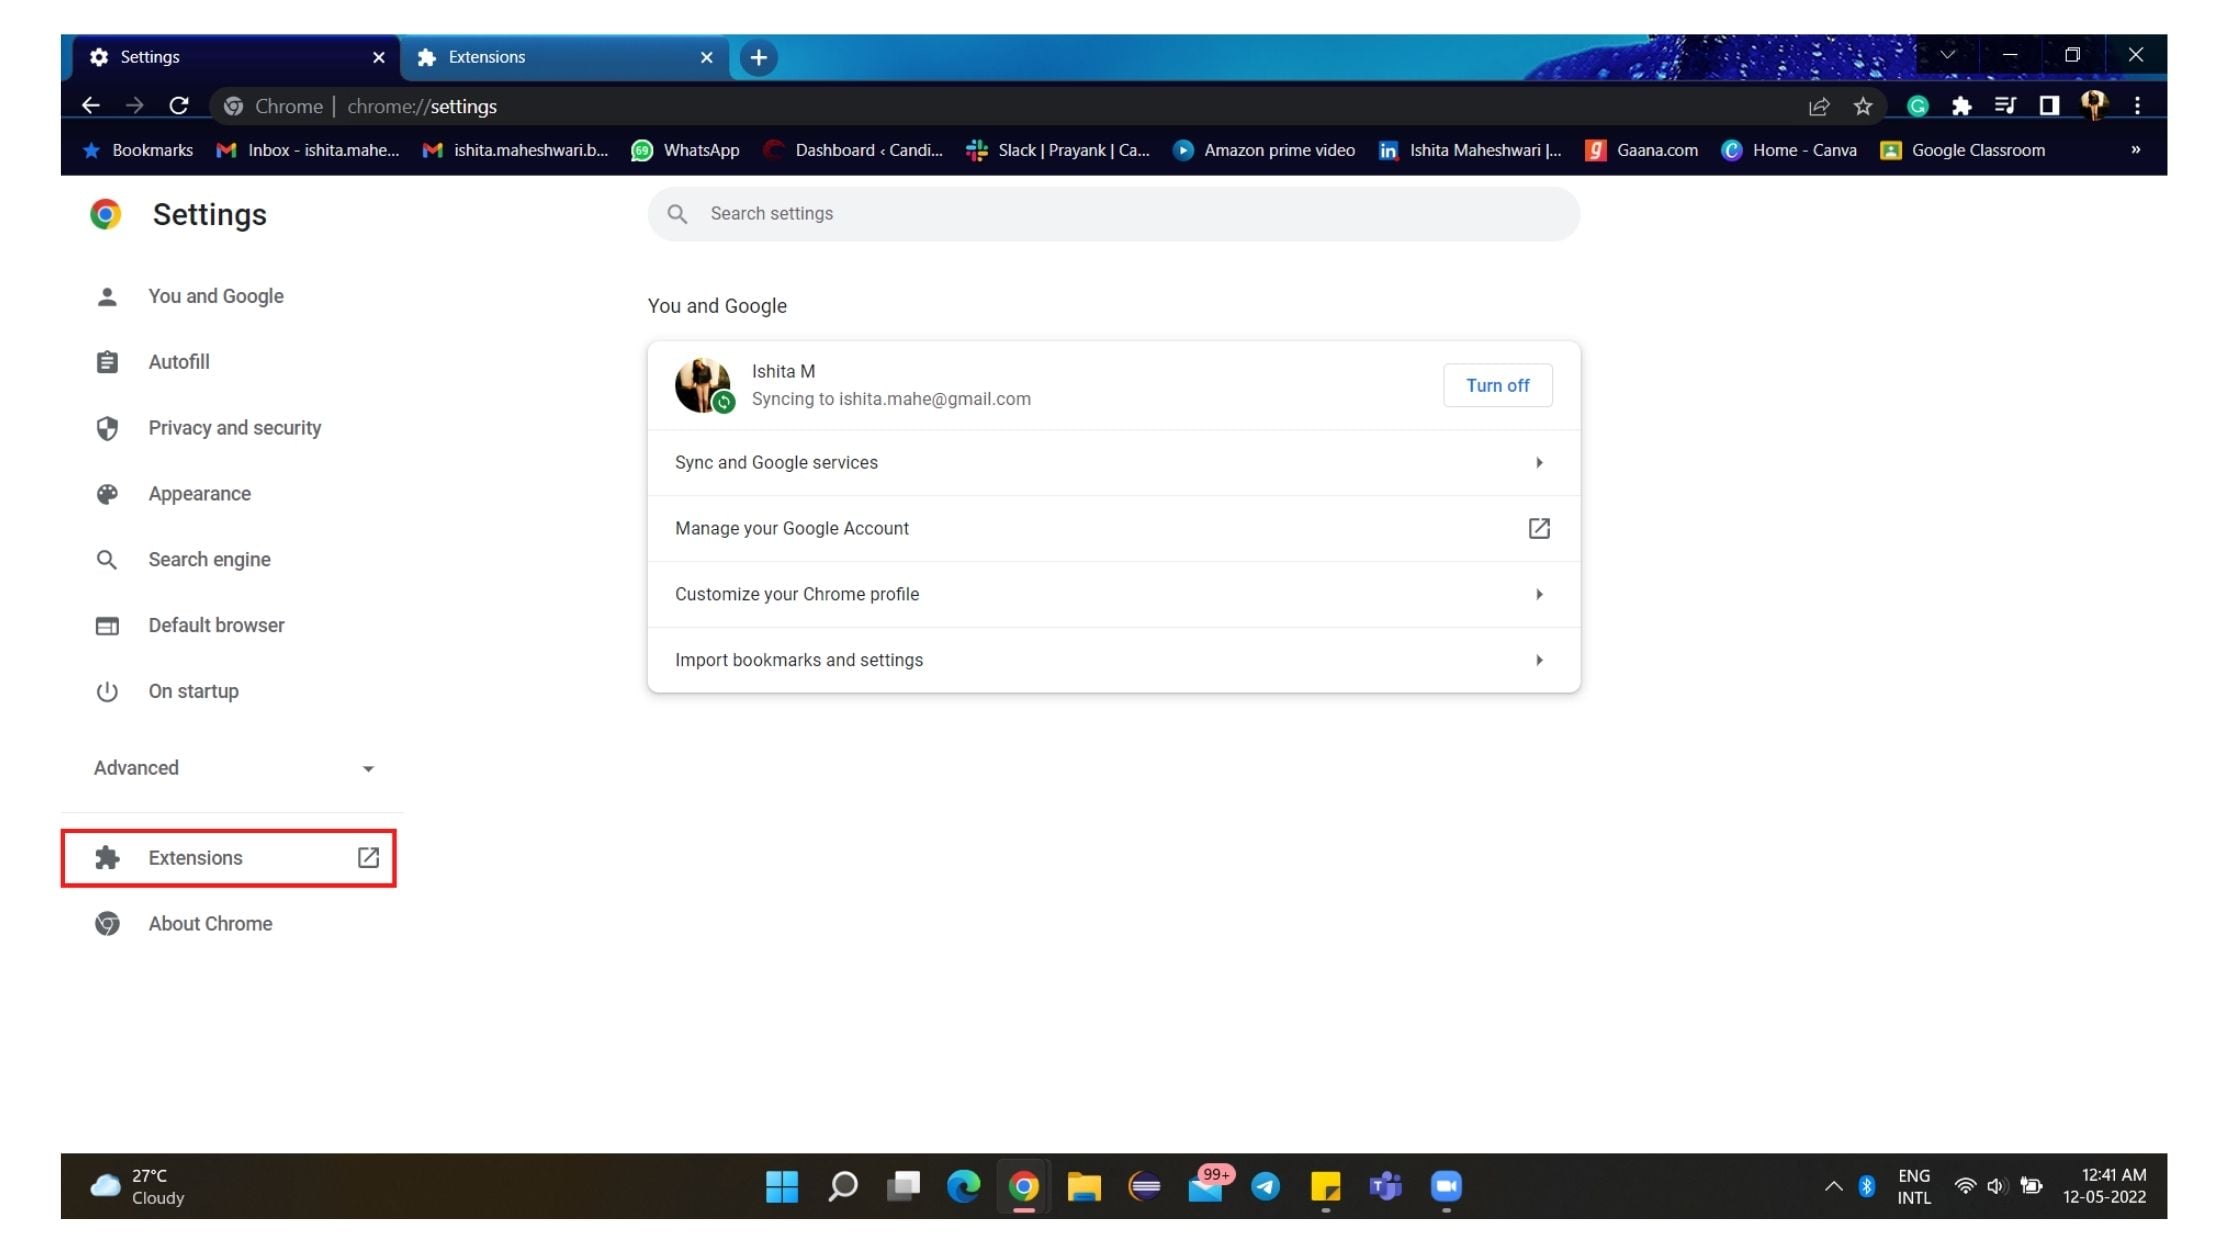Click the On startup power icon

107,690
